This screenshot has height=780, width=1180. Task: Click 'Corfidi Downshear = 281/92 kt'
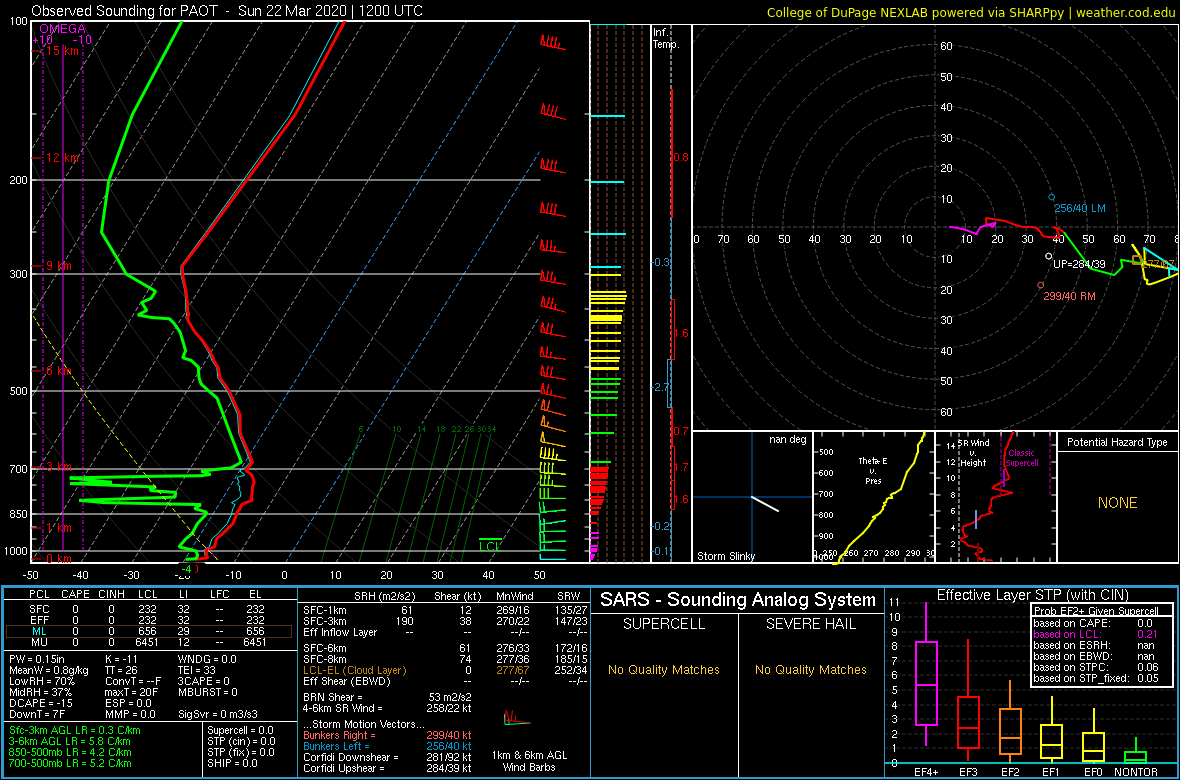(x=388, y=757)
